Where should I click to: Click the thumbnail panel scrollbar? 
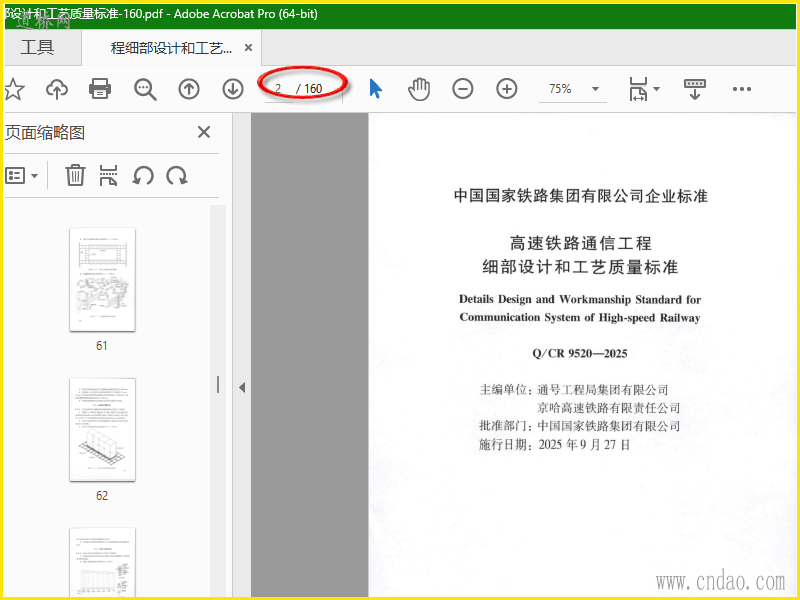[217, 401]
